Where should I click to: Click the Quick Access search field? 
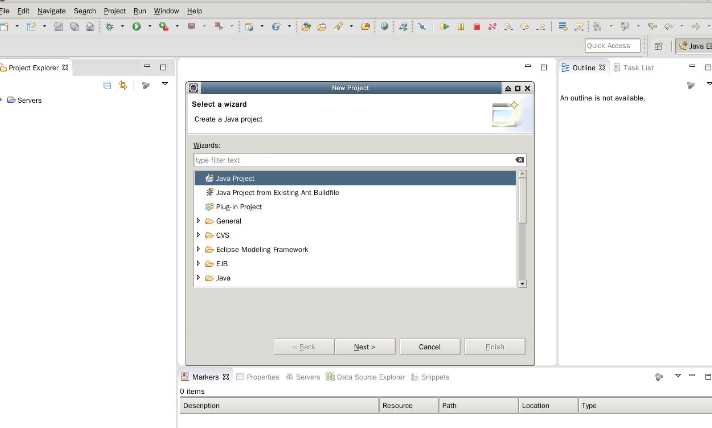click(613, 45)
